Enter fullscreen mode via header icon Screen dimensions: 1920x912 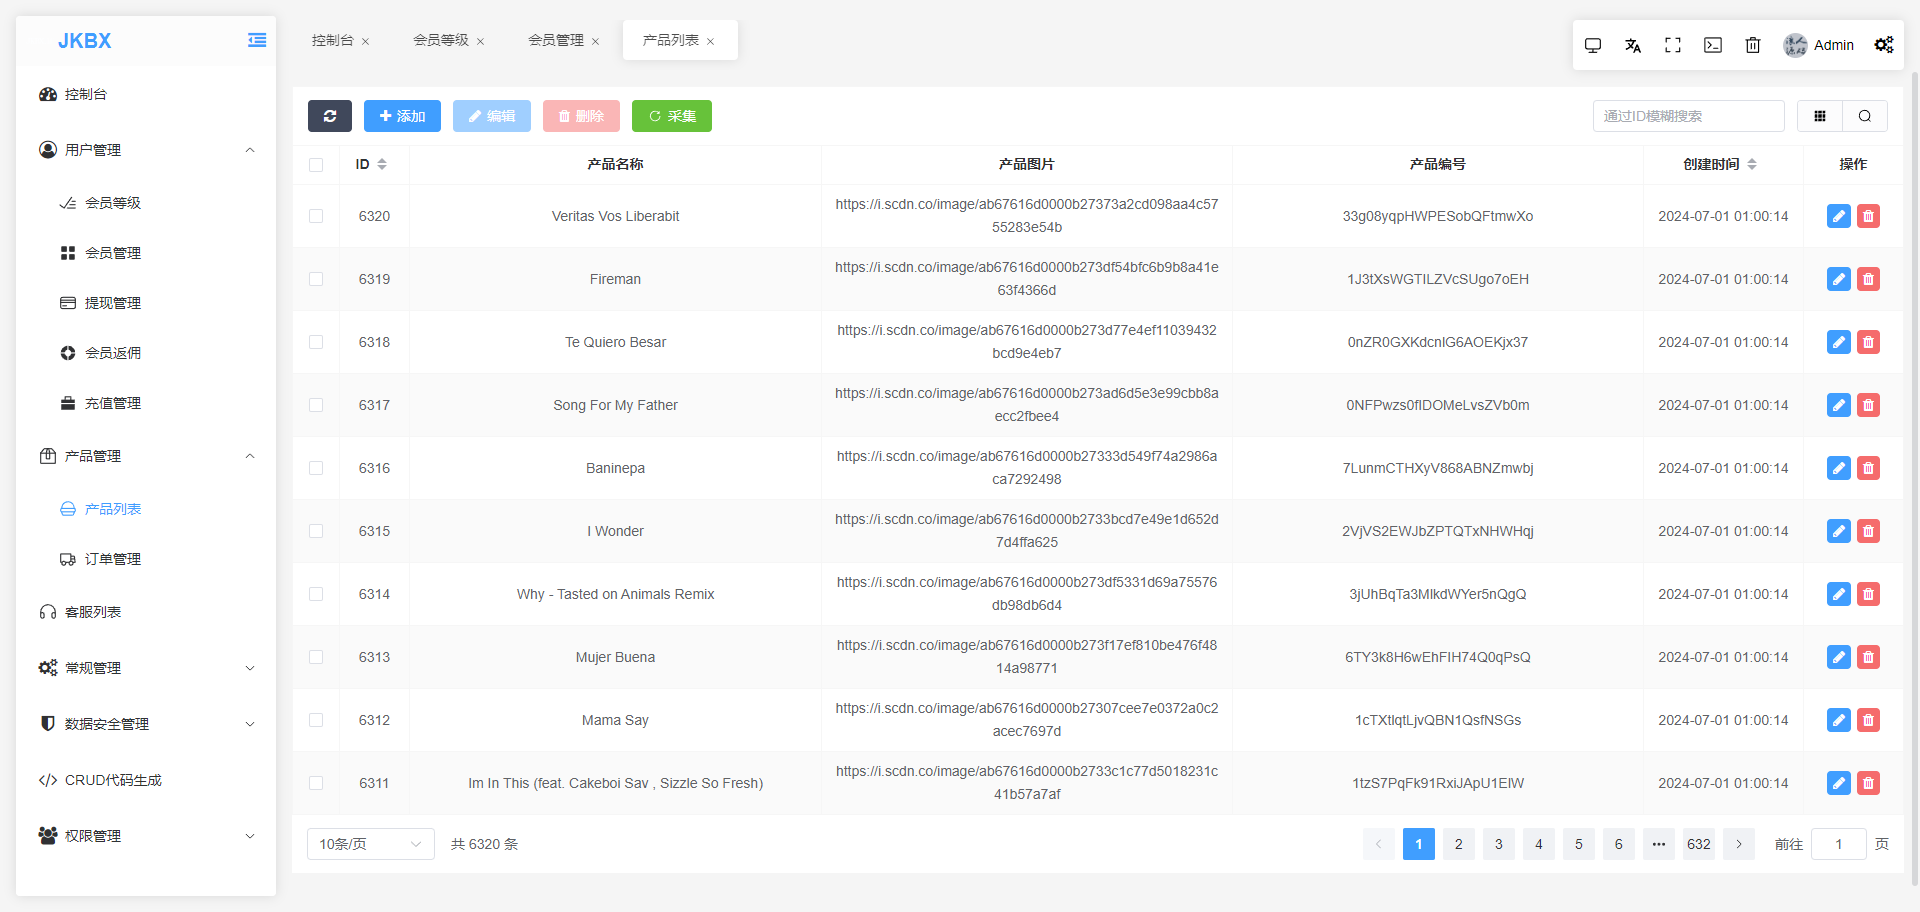pyautogui.click(x=1673, y=45)
